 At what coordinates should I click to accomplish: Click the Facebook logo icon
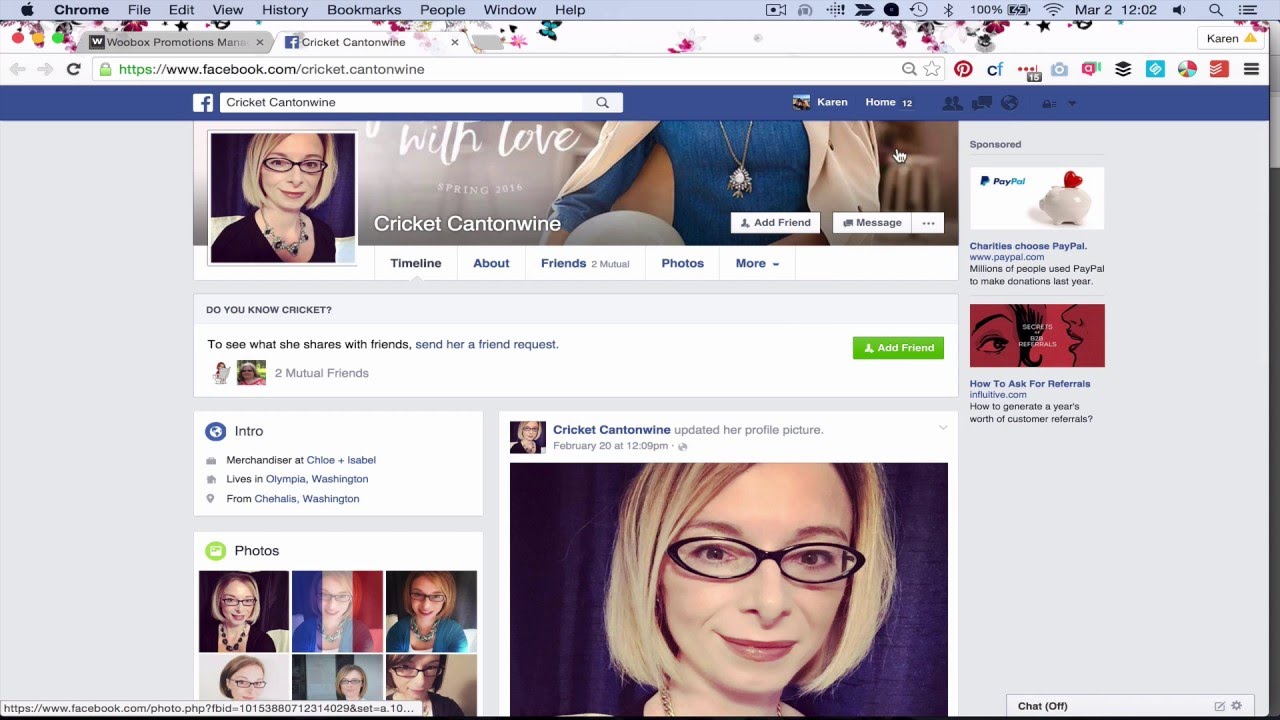[203, 102]
